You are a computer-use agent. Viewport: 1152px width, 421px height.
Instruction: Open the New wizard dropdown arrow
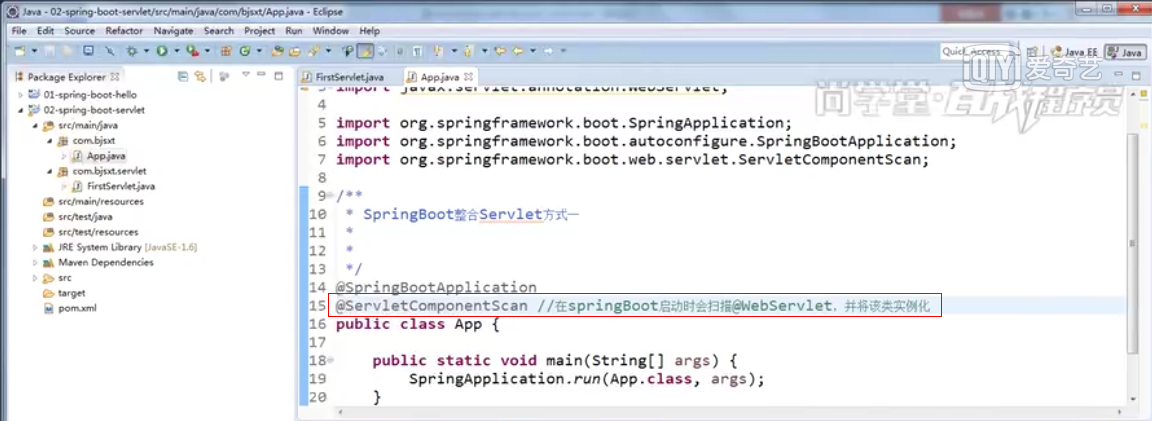(x=34, y=51)
